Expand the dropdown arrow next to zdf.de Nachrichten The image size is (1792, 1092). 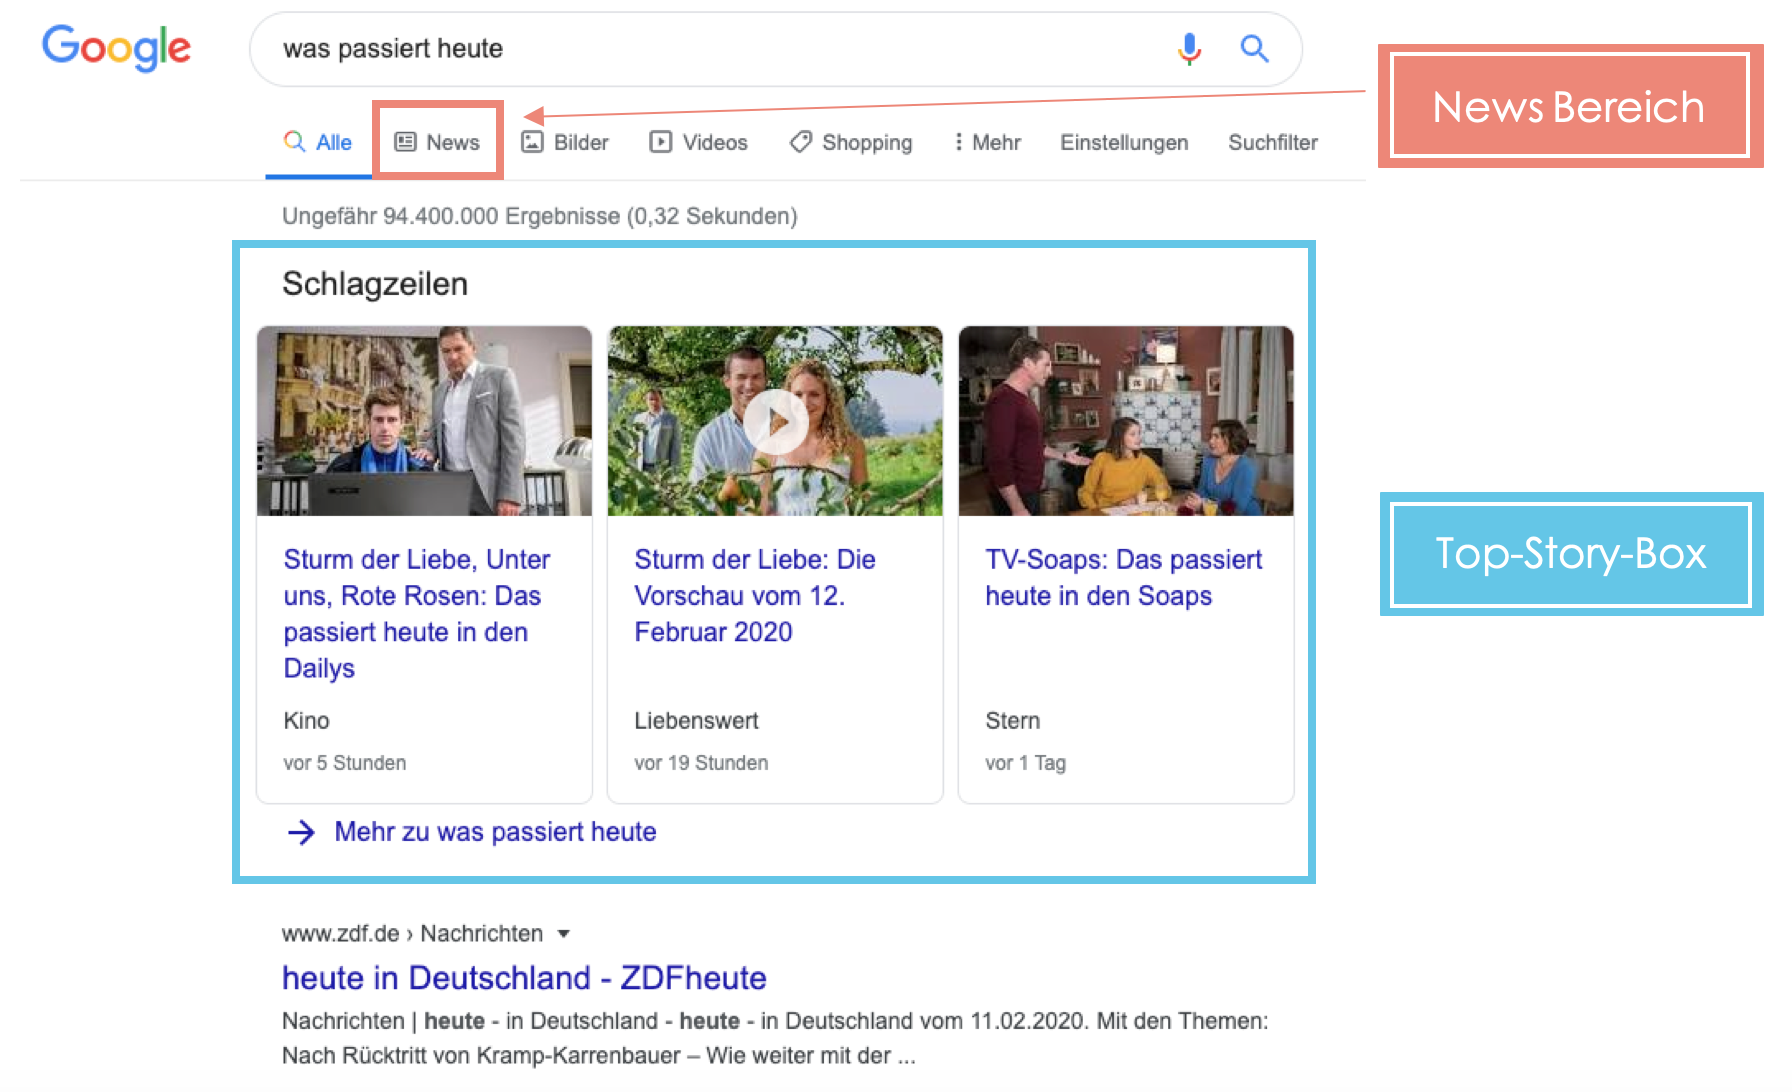tap(564, 934)
